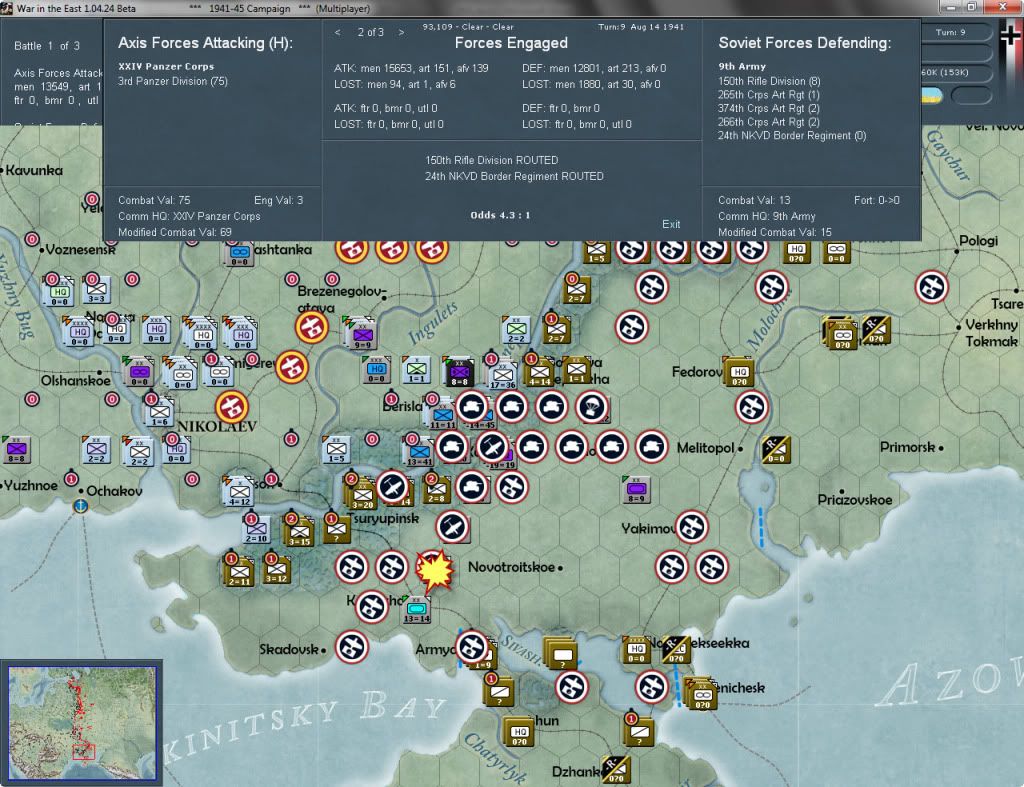Click the XXIV Panzer Corps heading
Image resolution: width=1024 pixels, height=787 pixels.
pyautogui.click(x=166, y=66)
